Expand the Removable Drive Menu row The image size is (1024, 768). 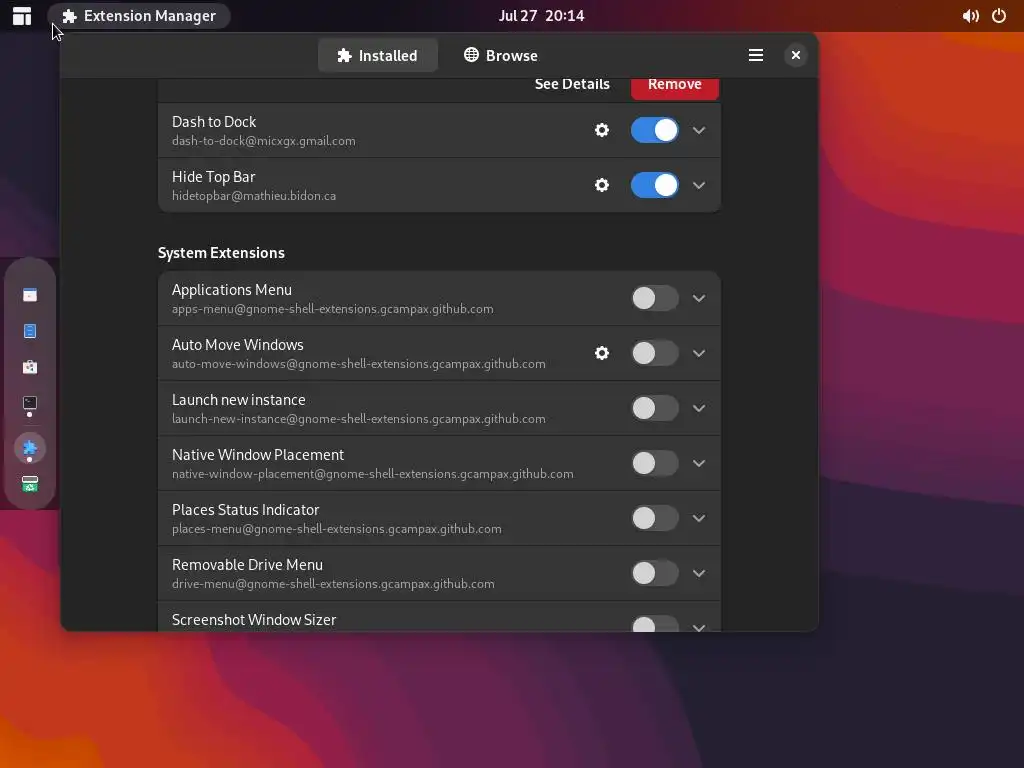point(699,573)
